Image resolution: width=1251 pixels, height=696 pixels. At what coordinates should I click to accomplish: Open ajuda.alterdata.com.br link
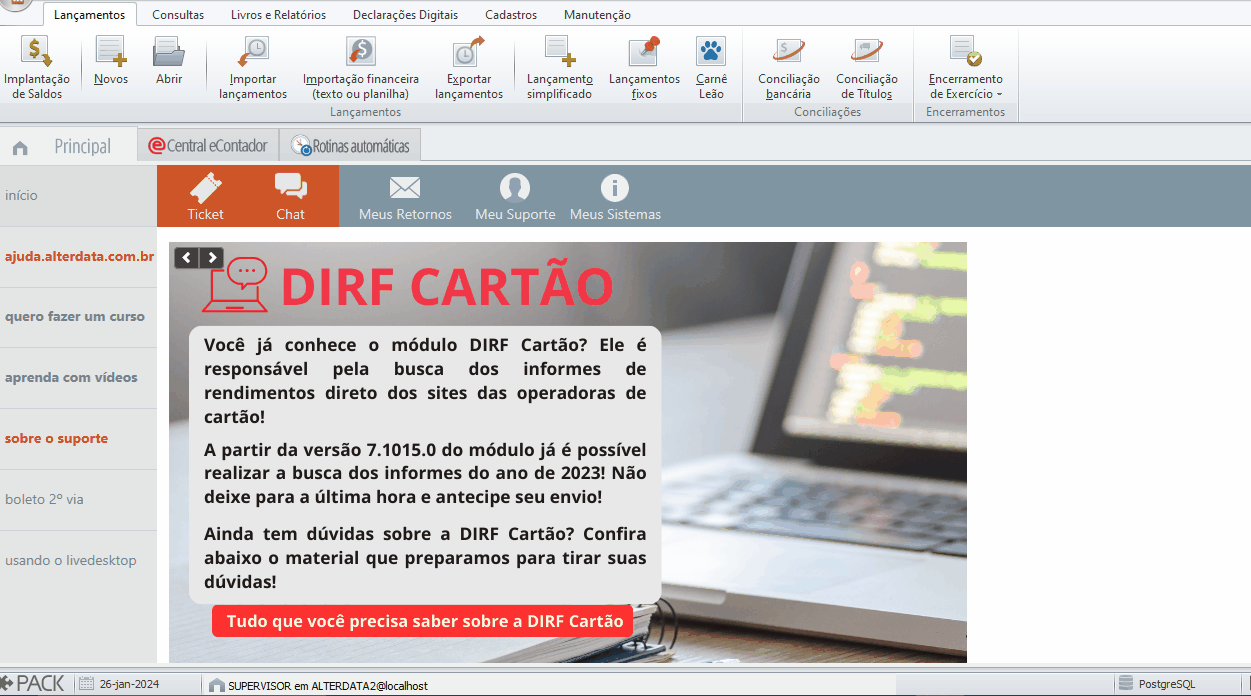79,256
